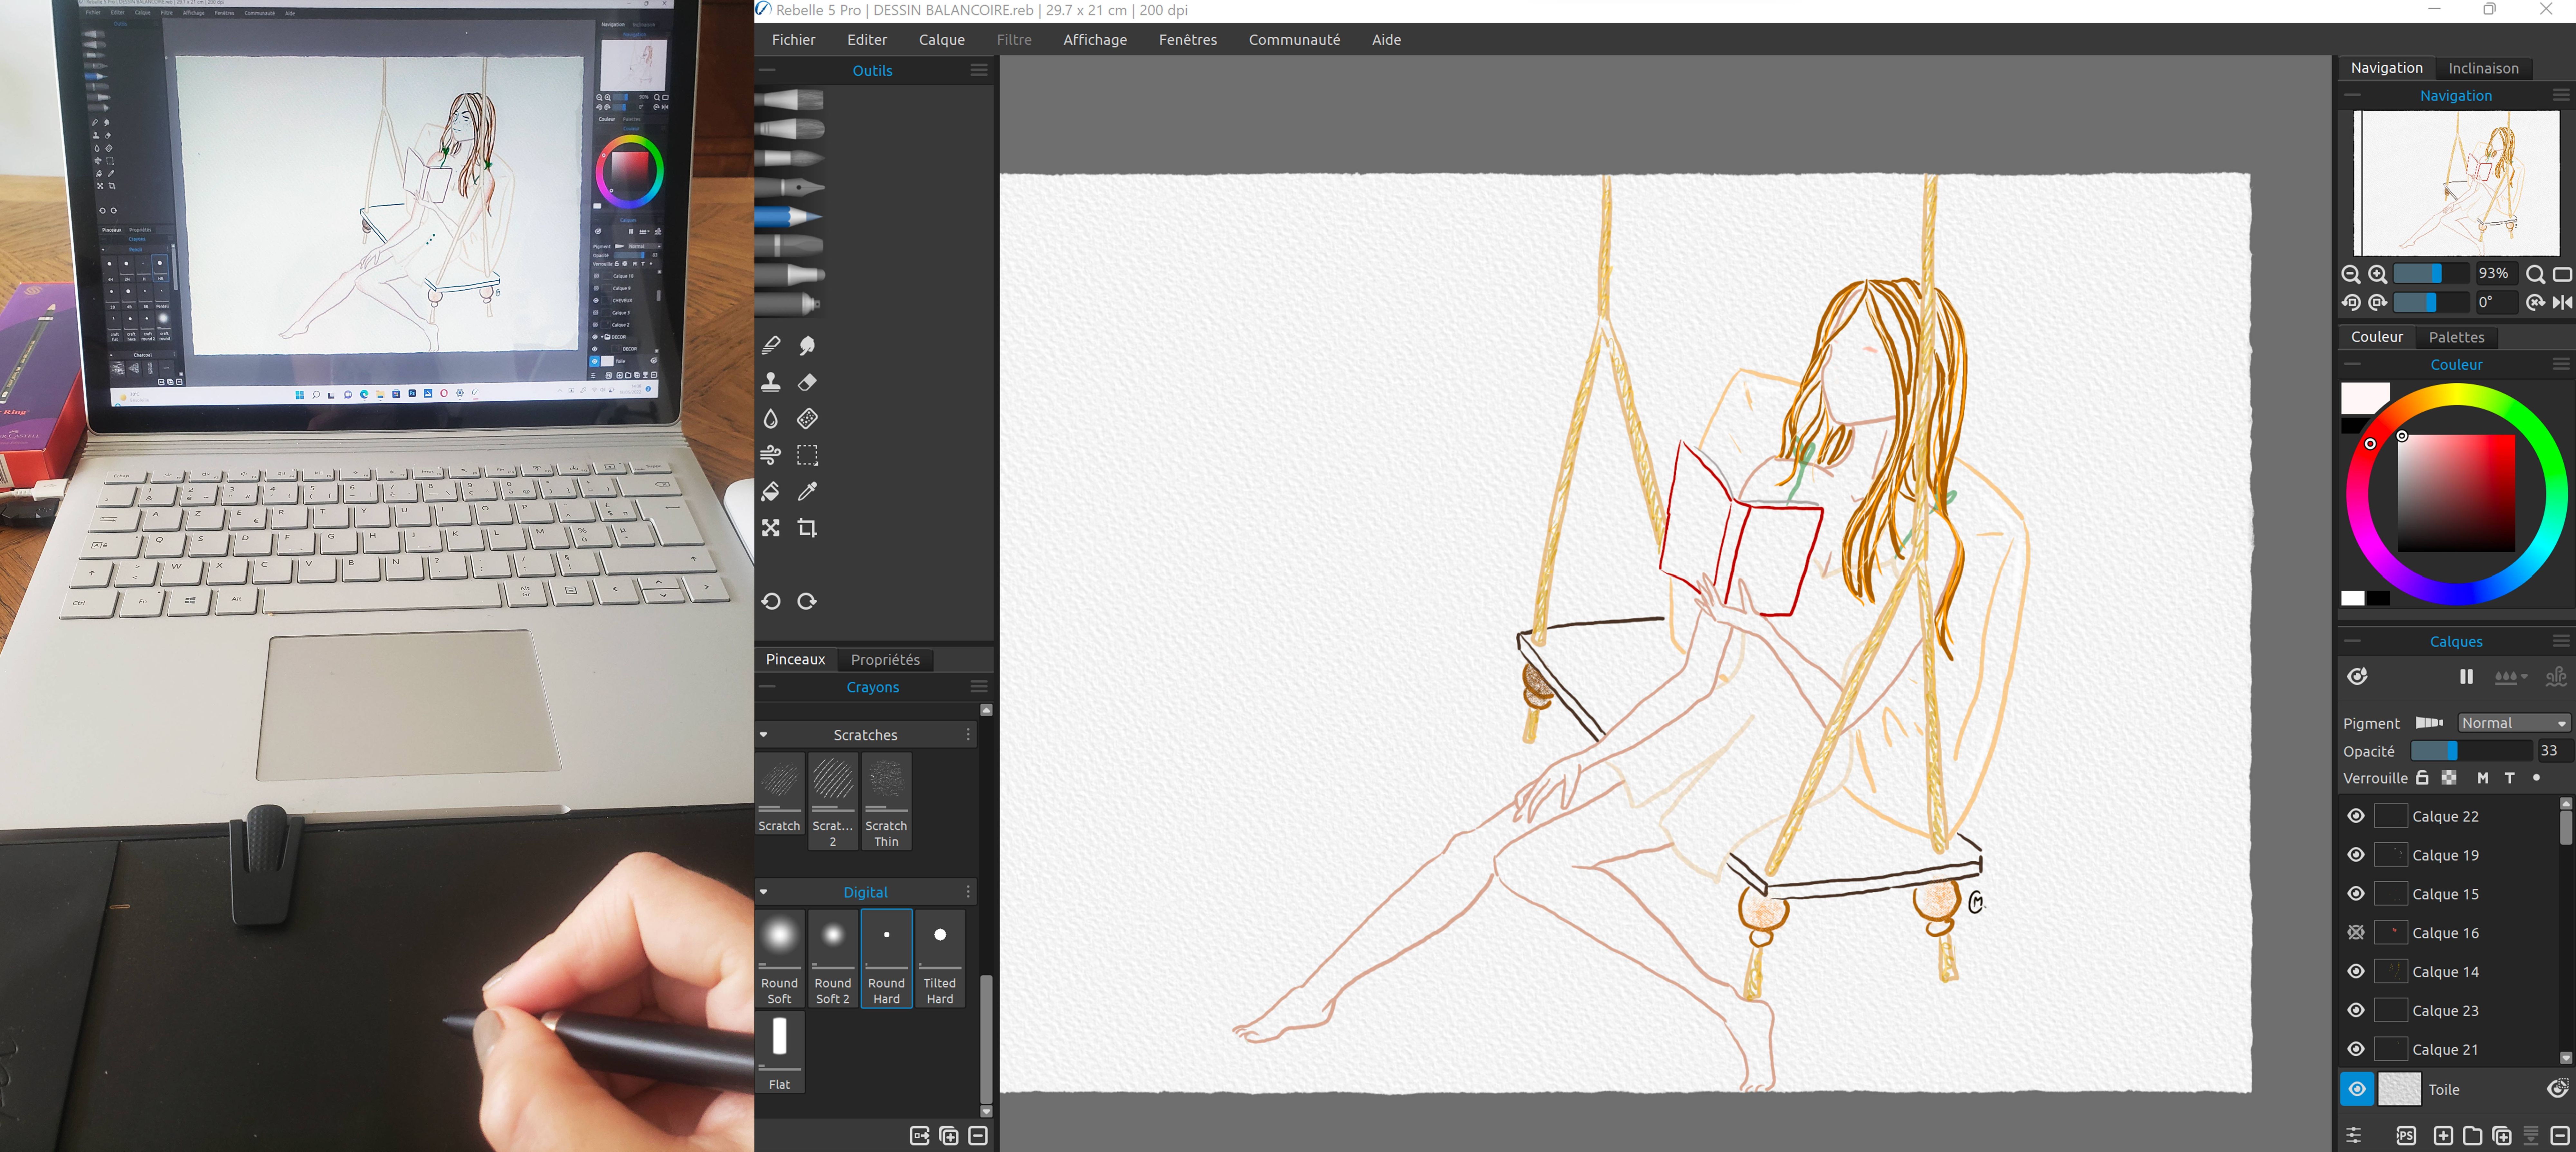Hide layer Calque 15

click(2356, 894)
